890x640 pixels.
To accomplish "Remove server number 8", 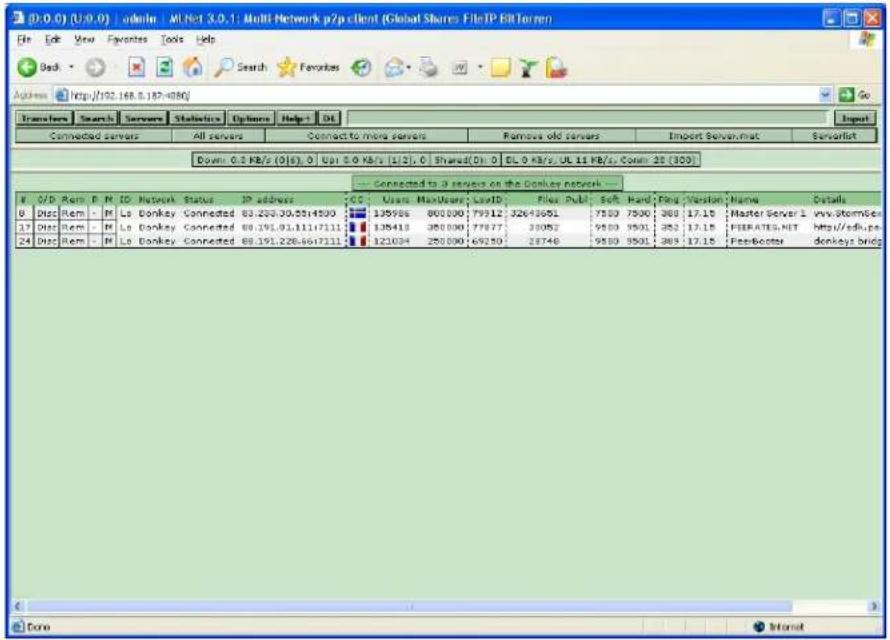I will [73, 213].
